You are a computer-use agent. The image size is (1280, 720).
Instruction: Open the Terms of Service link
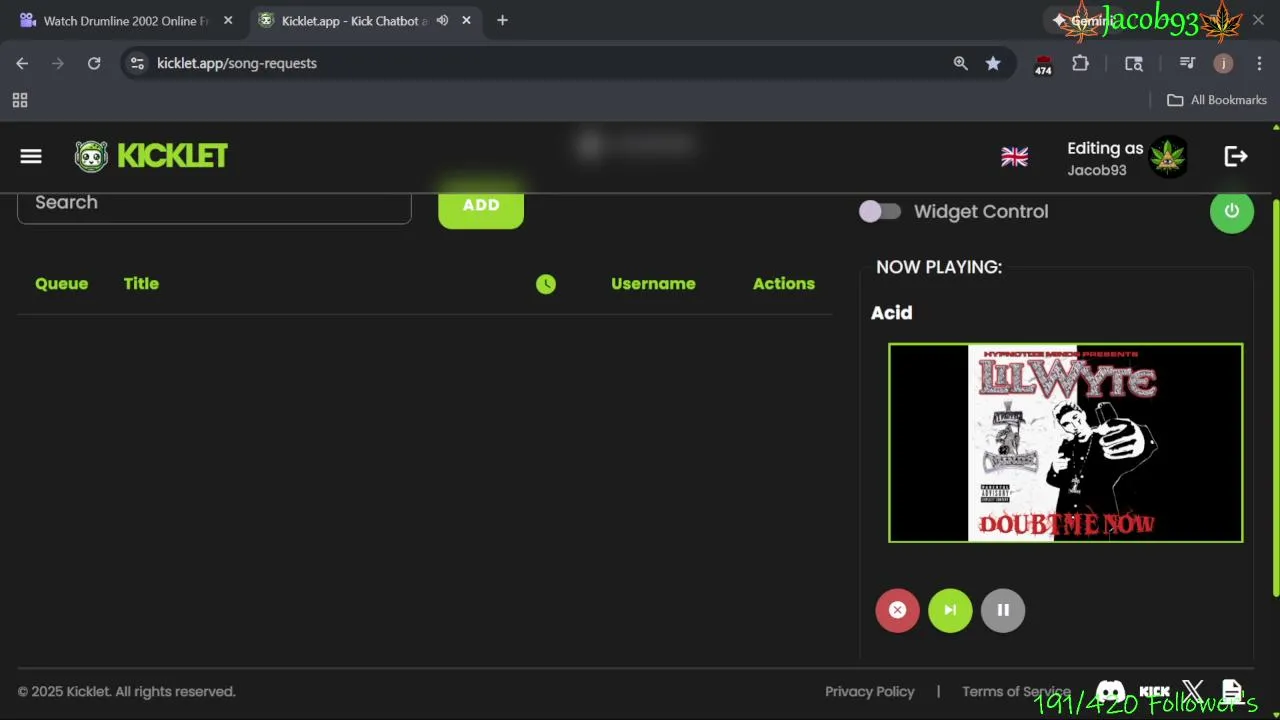coord(1016,692)
